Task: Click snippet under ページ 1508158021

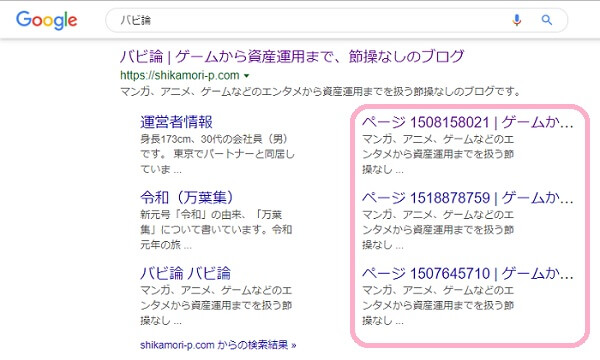Action: point(438,154)
